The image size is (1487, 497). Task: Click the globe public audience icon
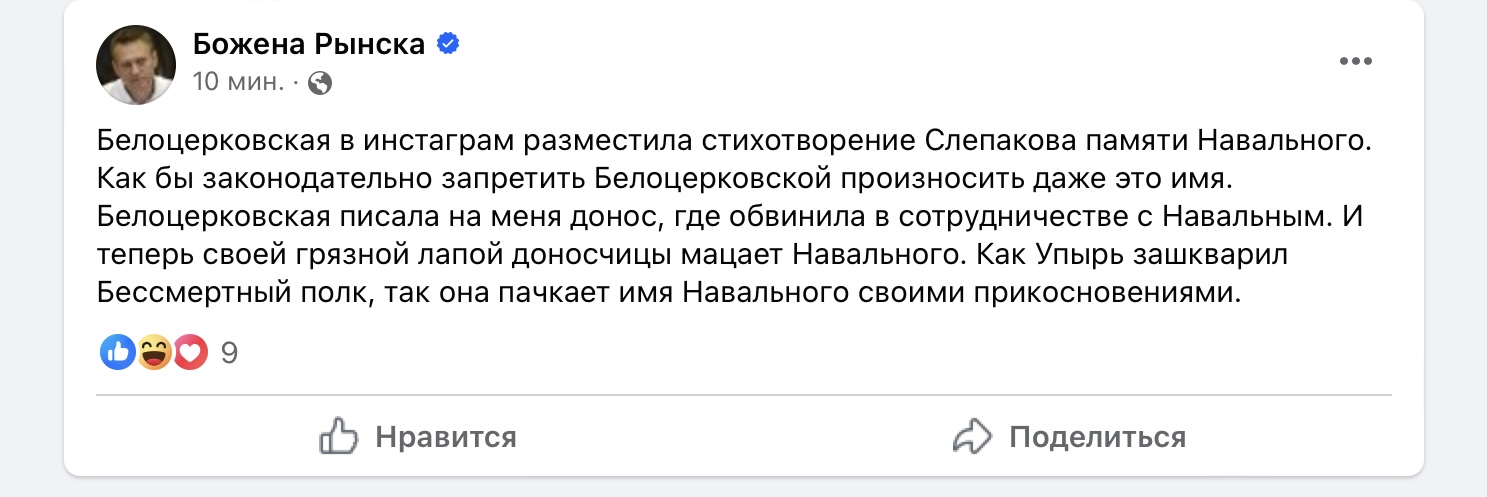(320, 84)
